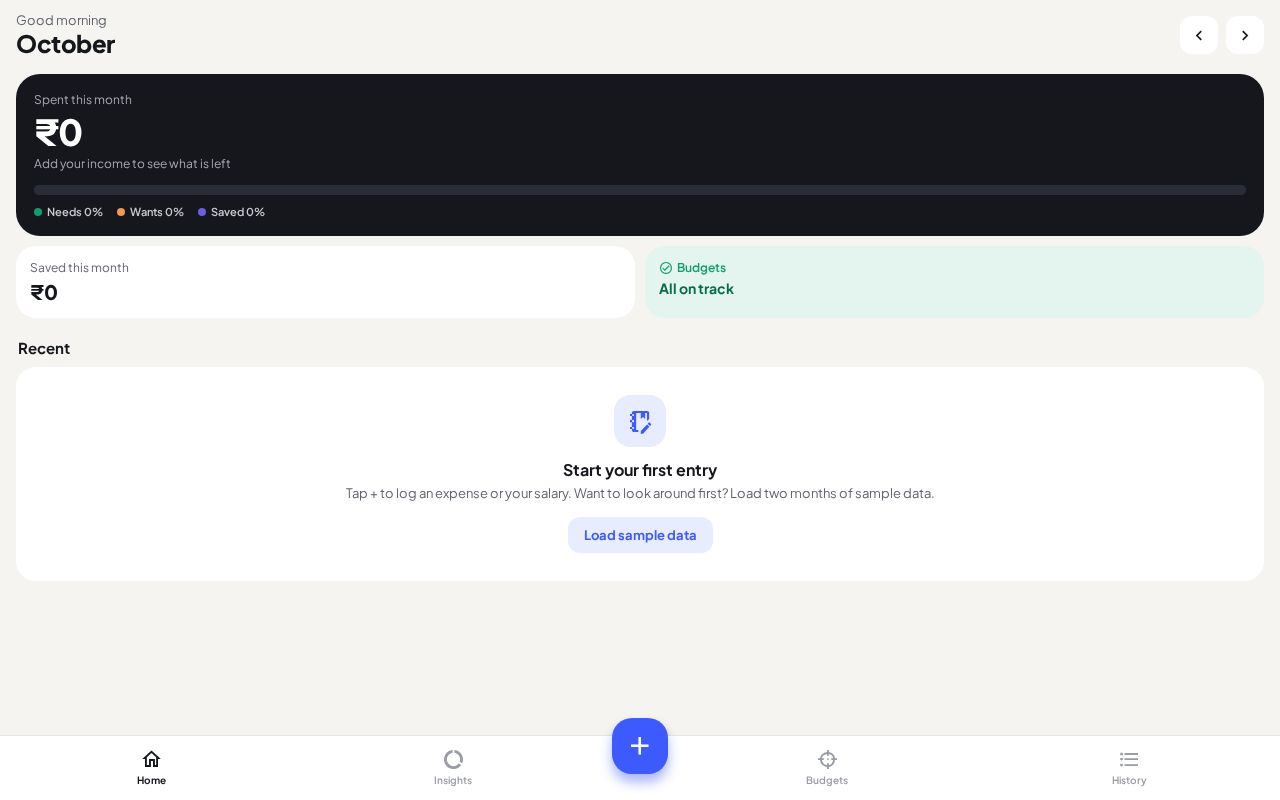This screenshot has width=1280, height=800.
Task: Go to the next month with right chevron
Action: coord(1245,35)
